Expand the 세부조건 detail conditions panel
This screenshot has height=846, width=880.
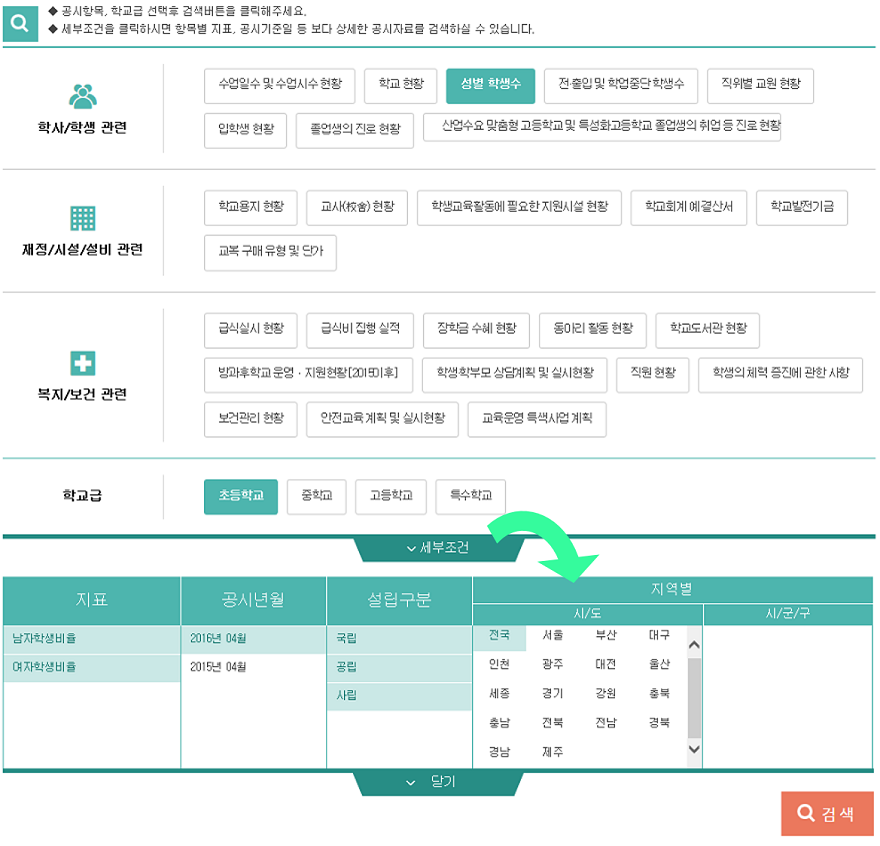[438, 548]
